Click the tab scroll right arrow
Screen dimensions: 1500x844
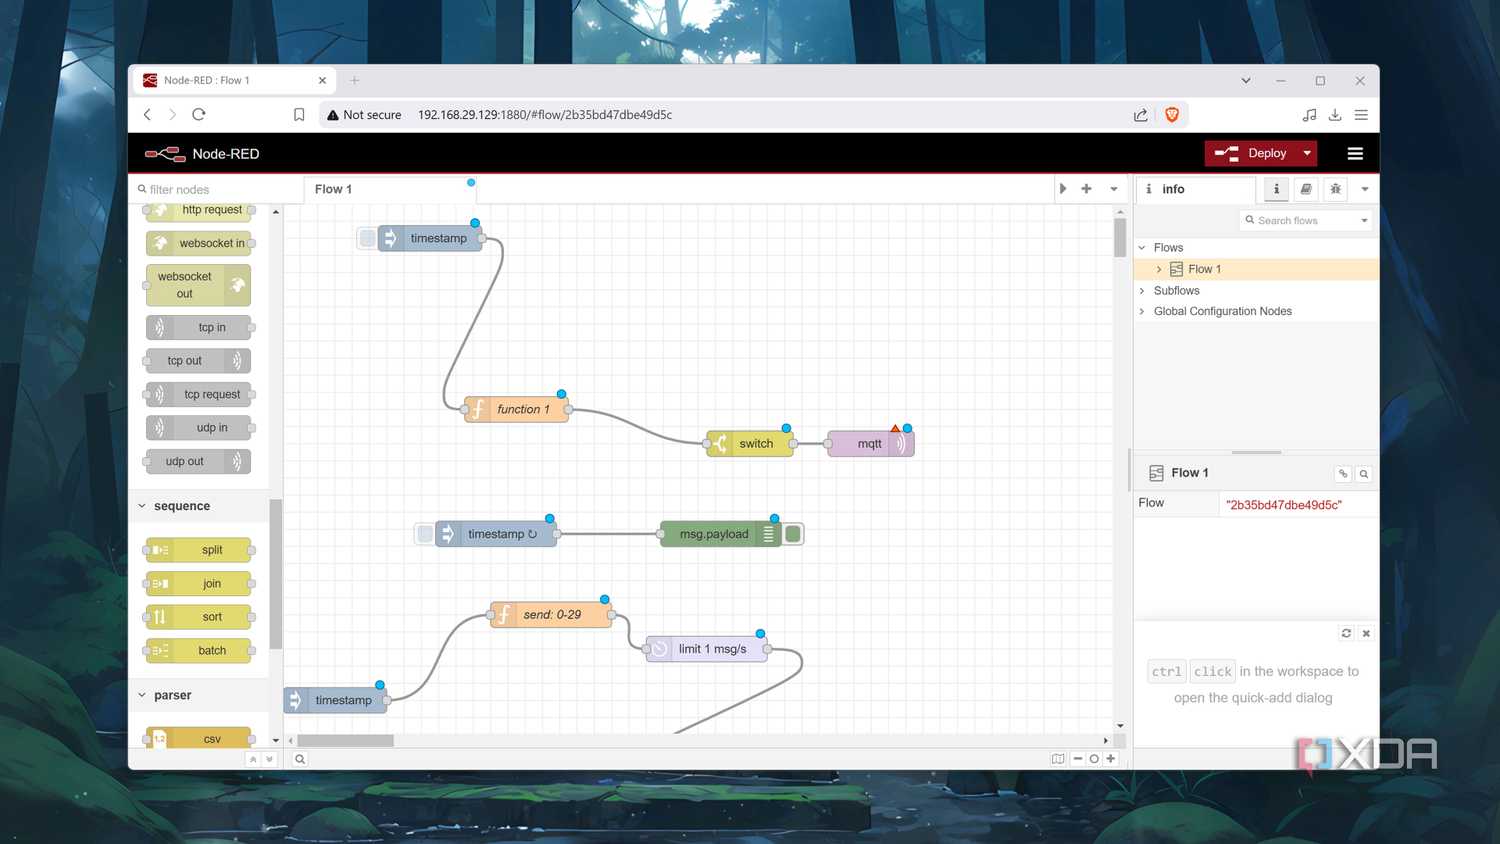click(x=1063, y=189)
